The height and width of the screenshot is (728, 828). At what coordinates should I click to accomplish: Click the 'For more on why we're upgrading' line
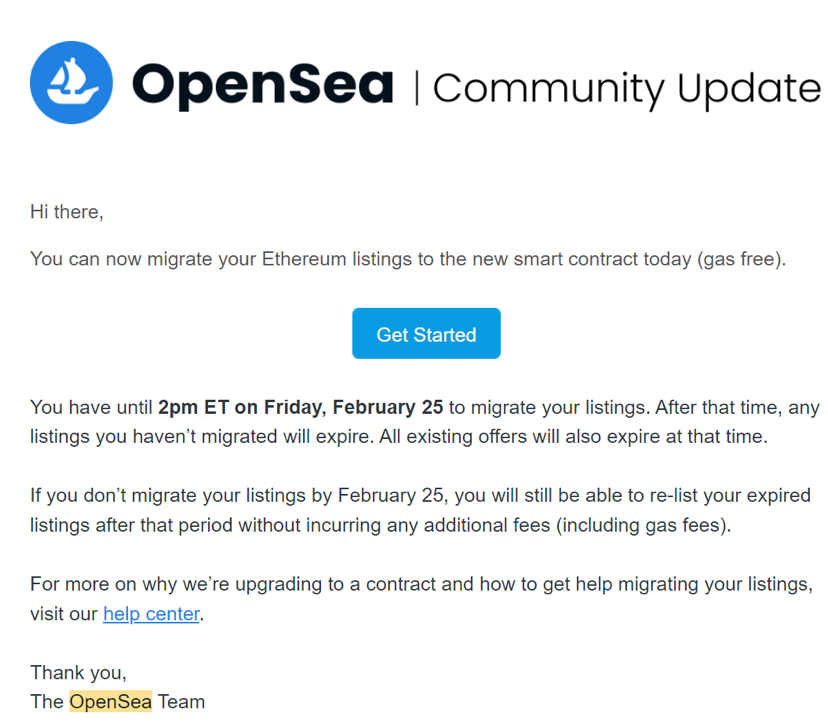click(421, 584)
